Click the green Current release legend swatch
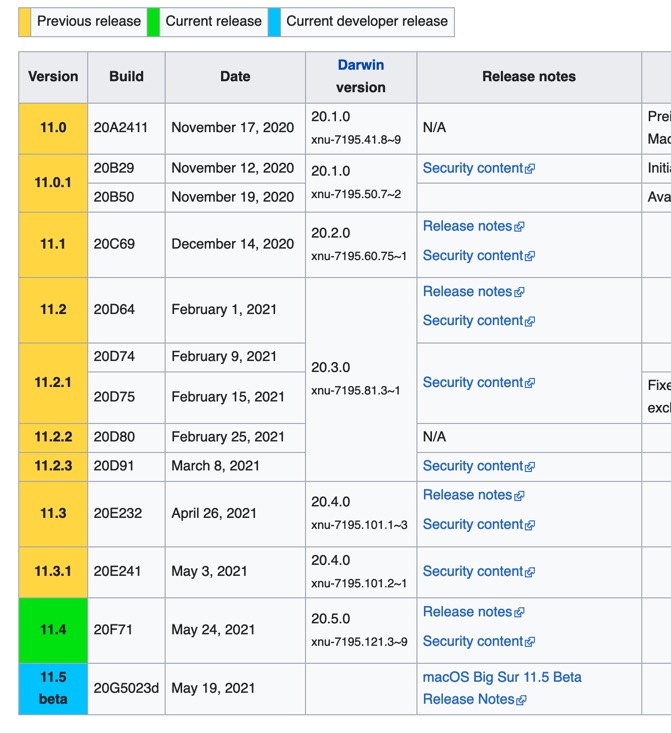The width and height of the screenshot is (671, 733). 153,22
